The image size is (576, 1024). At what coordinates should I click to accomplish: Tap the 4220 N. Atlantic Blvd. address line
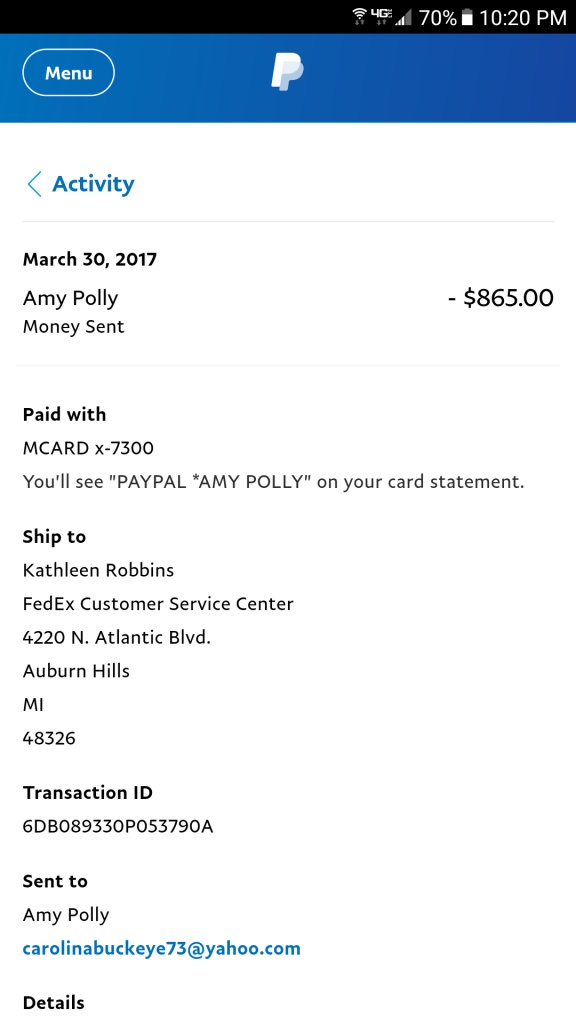point(117,637)
